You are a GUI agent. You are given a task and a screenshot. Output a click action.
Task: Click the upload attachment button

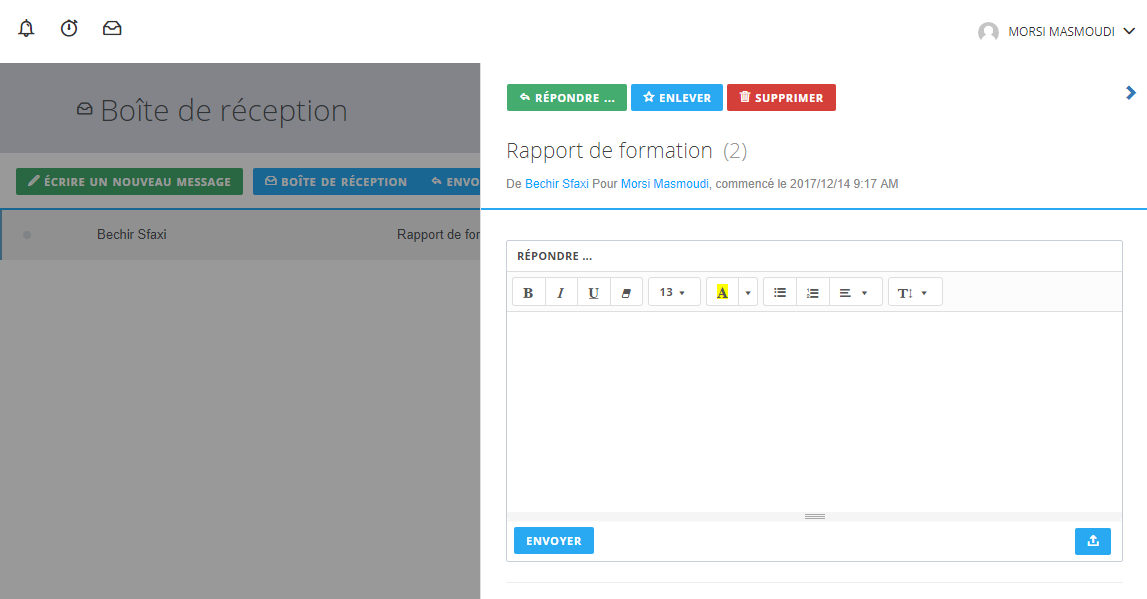[1093, 541]
